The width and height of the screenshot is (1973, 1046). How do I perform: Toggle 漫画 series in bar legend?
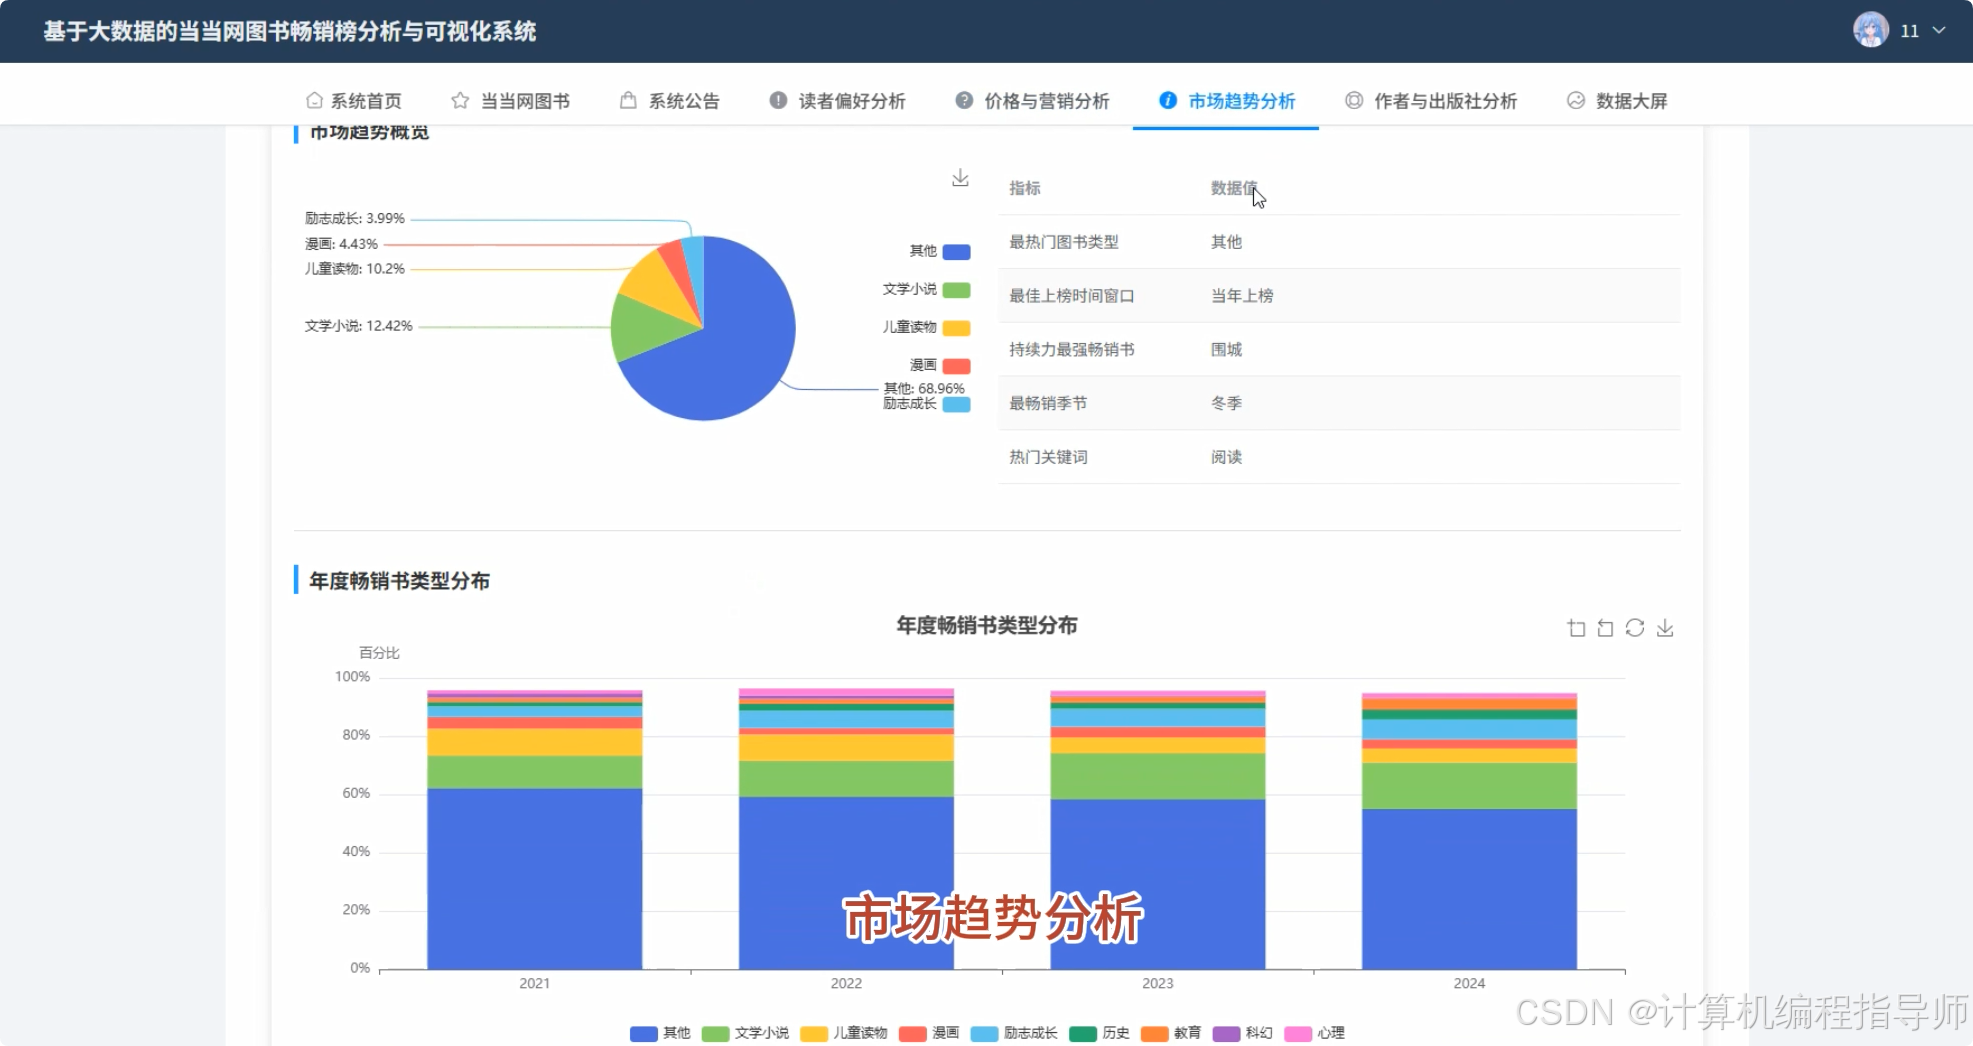point(929,1033)
